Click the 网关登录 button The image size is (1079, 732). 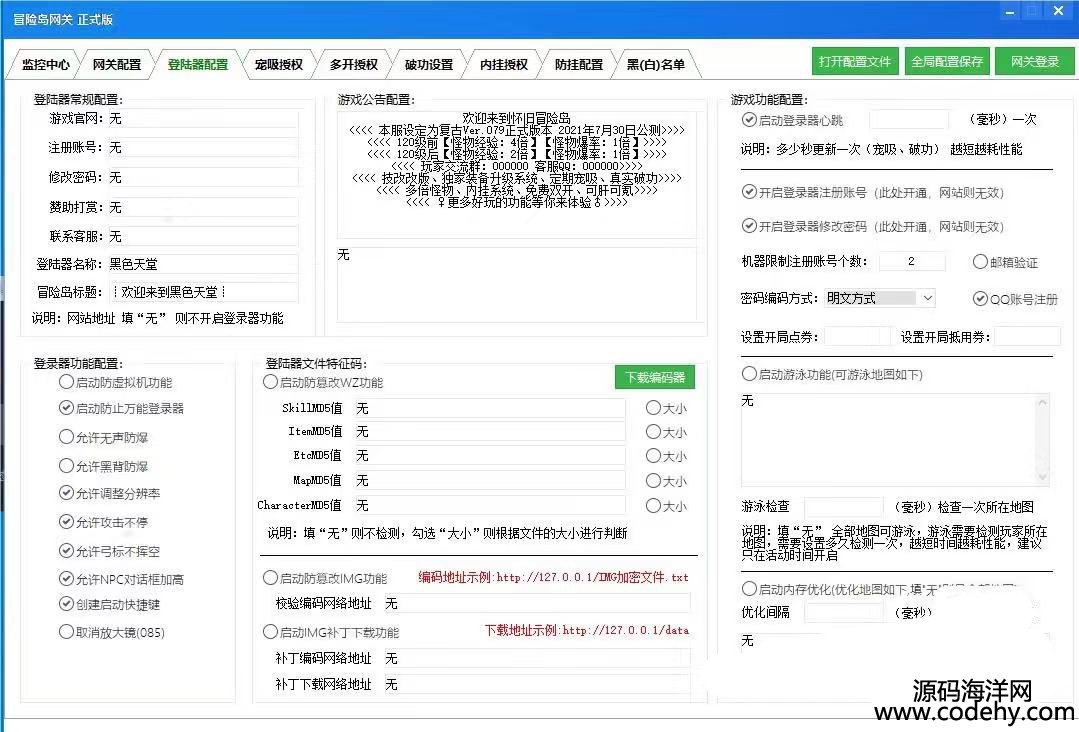tap(1034, 61)
